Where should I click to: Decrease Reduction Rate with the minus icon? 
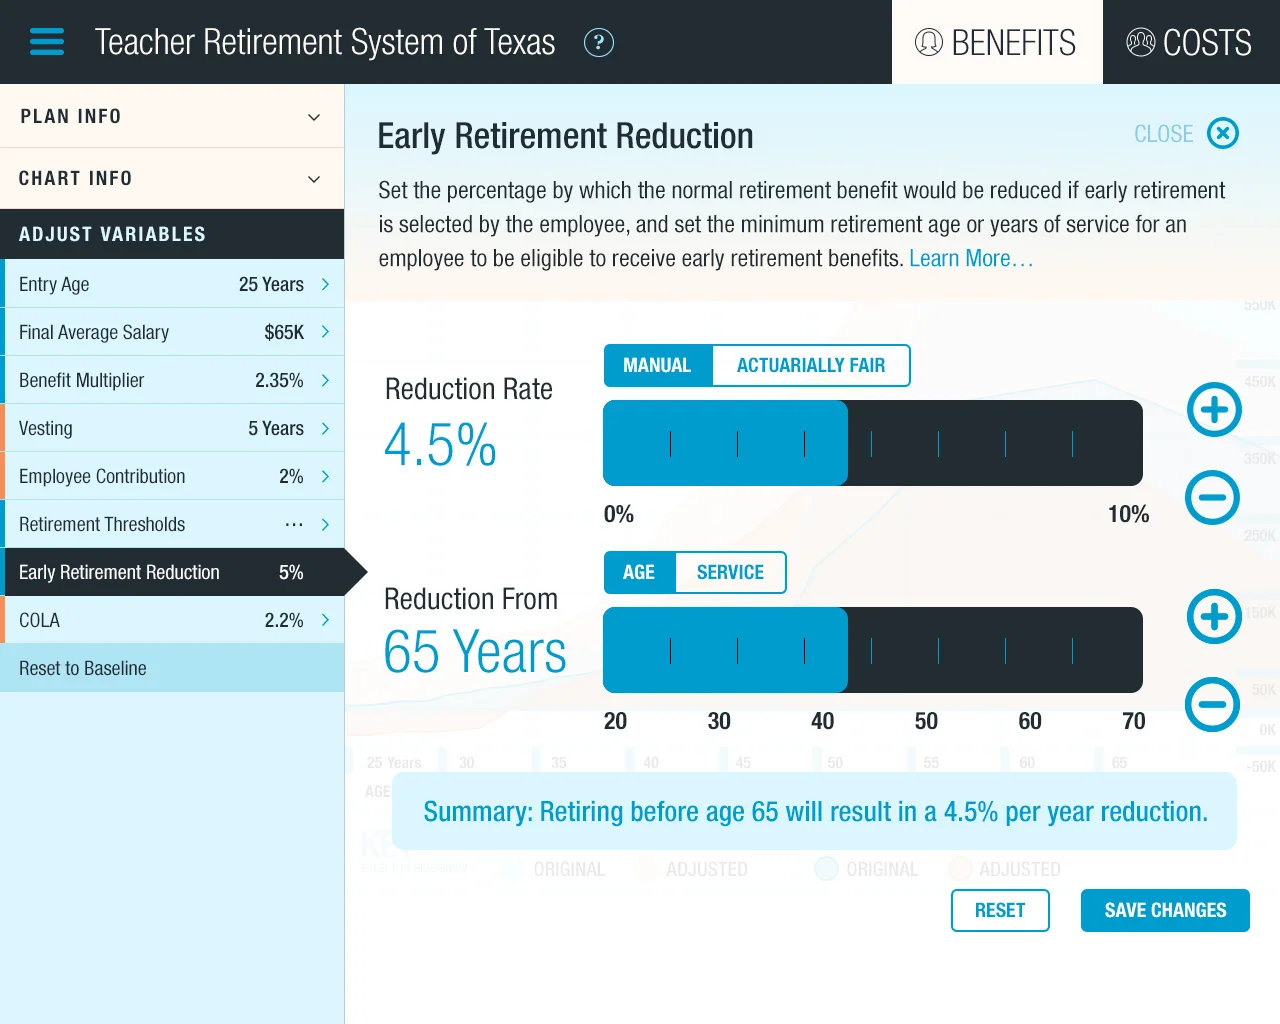pos(1213,497)
